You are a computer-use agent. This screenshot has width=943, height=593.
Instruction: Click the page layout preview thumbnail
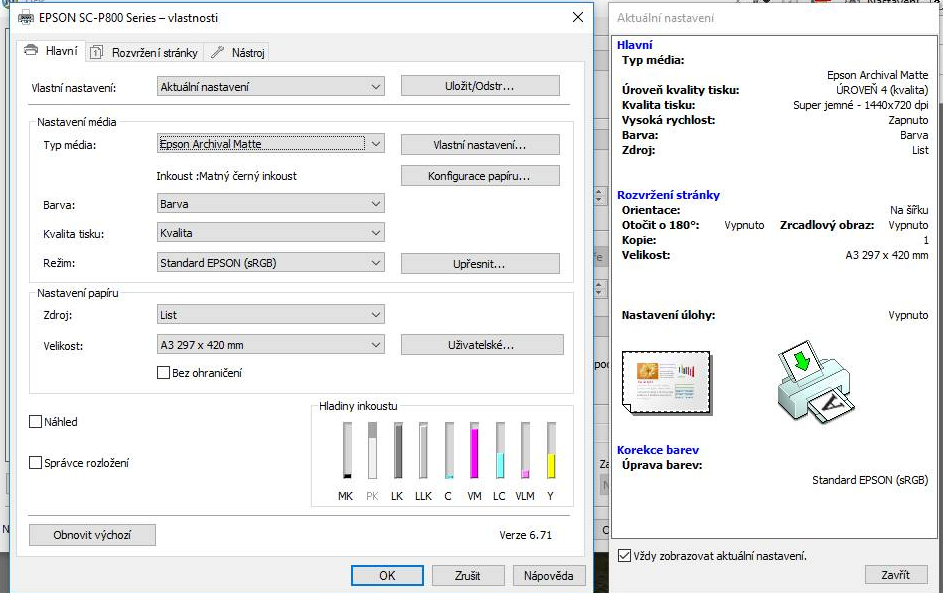[x=667, y=383]
